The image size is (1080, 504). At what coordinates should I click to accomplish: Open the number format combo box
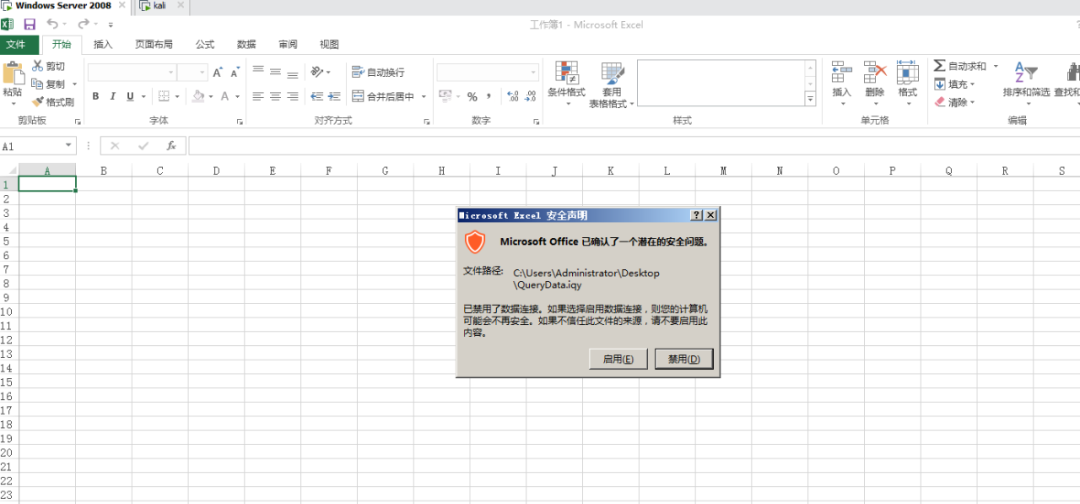click(x=488, y=72)
